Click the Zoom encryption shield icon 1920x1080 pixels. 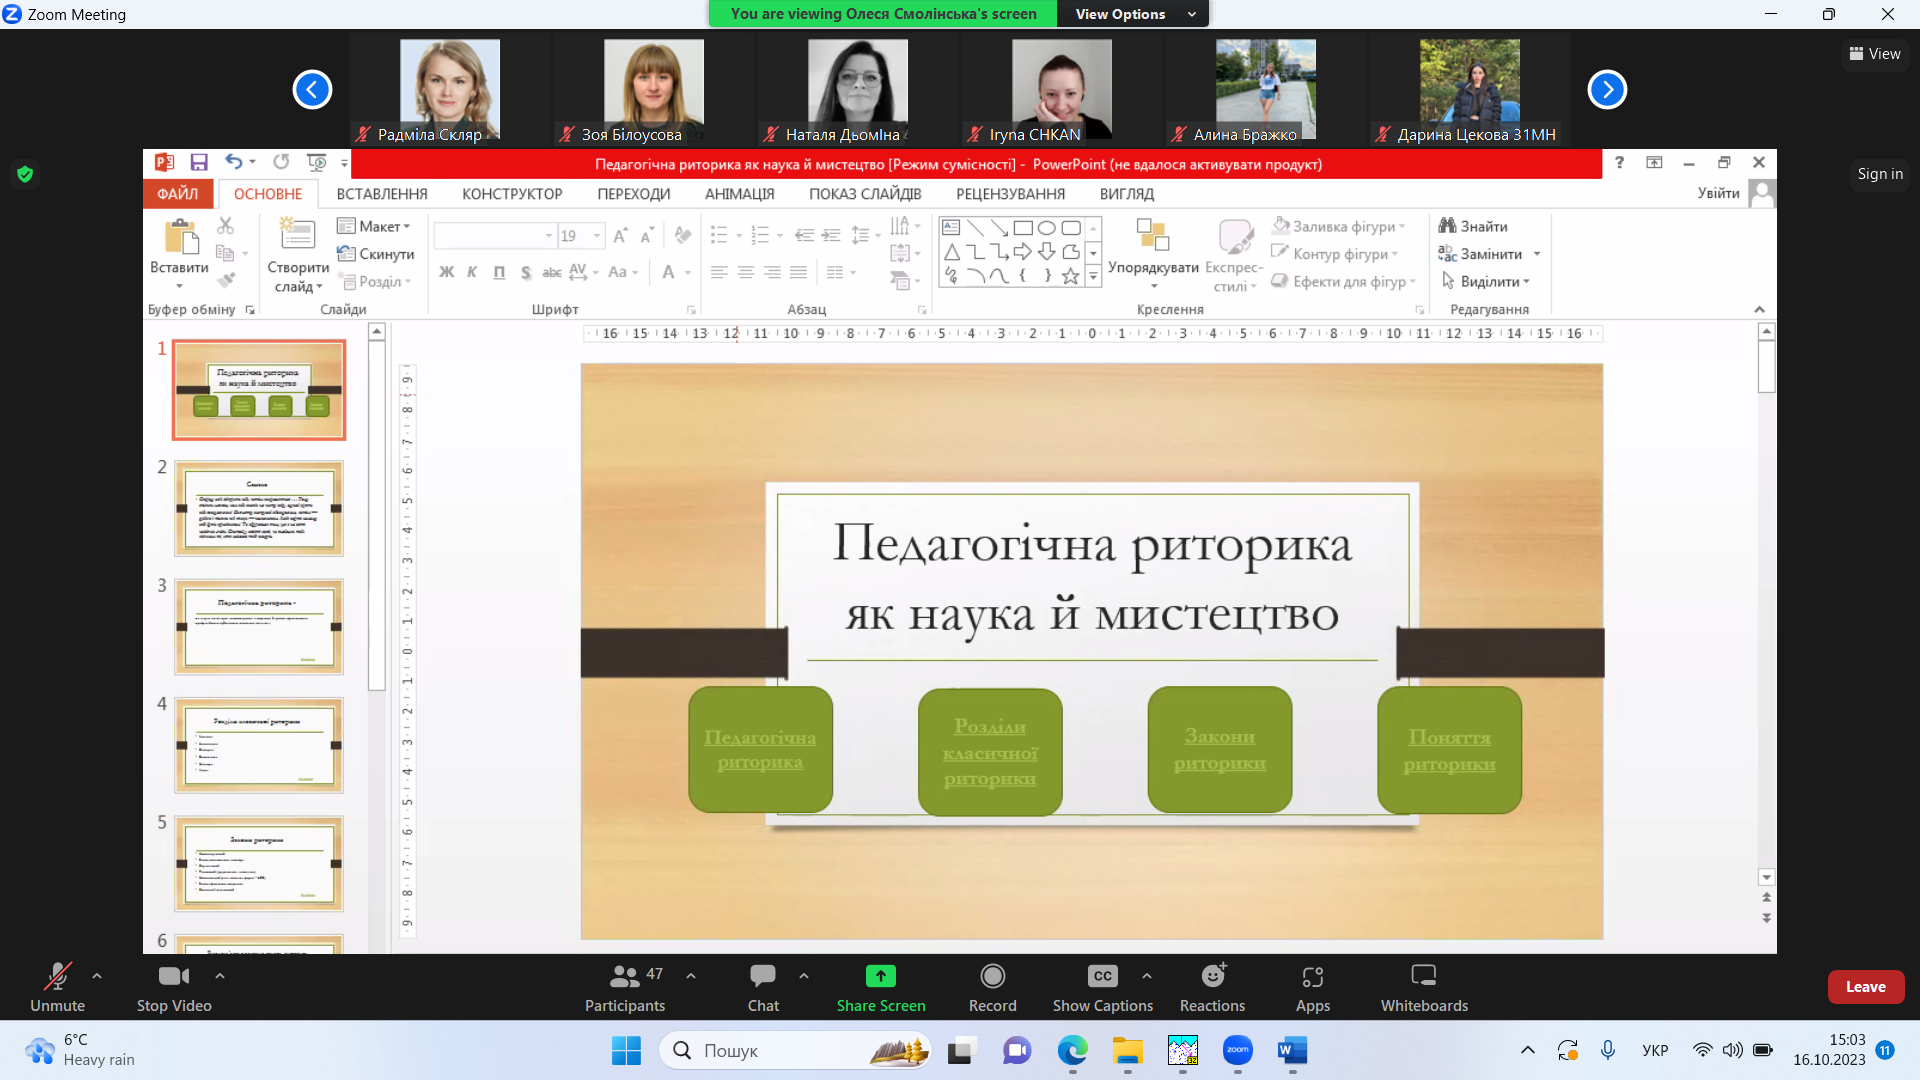tap(25, 174)
